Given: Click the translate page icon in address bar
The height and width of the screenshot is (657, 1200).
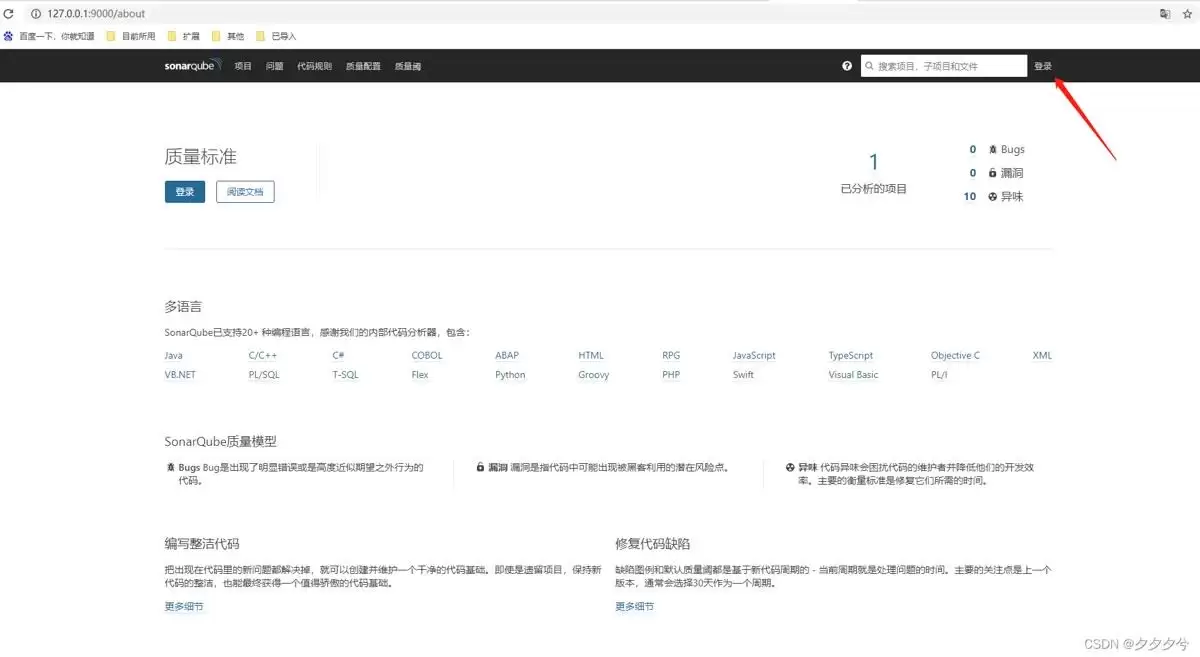Looking at the screenshot, I should 1165,14.
